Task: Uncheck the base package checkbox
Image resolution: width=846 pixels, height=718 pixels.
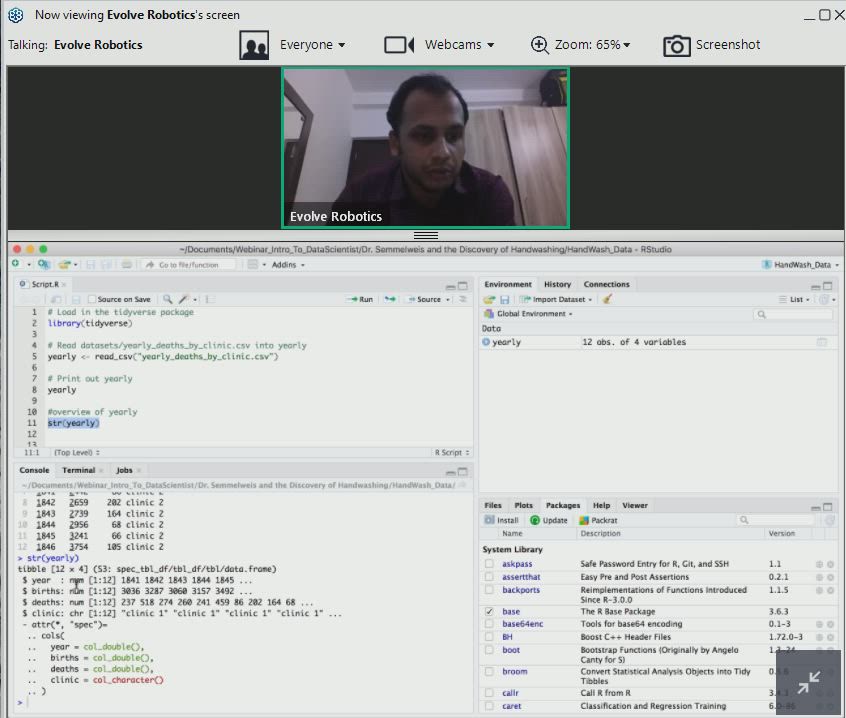Action: [x=489, y=611]
